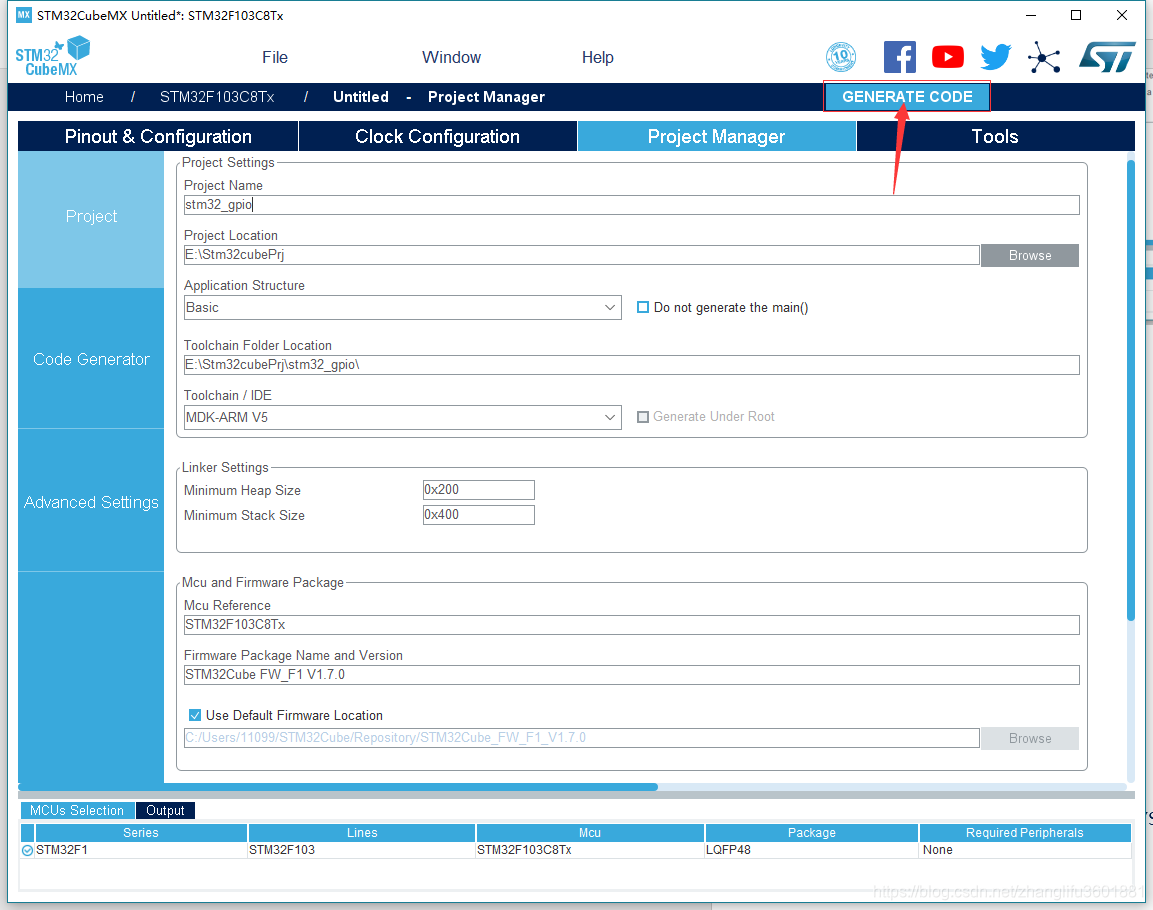Image resolution: width=1153 pixels, height=910 pixels.
Task: Switch to Output bottom tab
Action: click(x=165, y=810)
